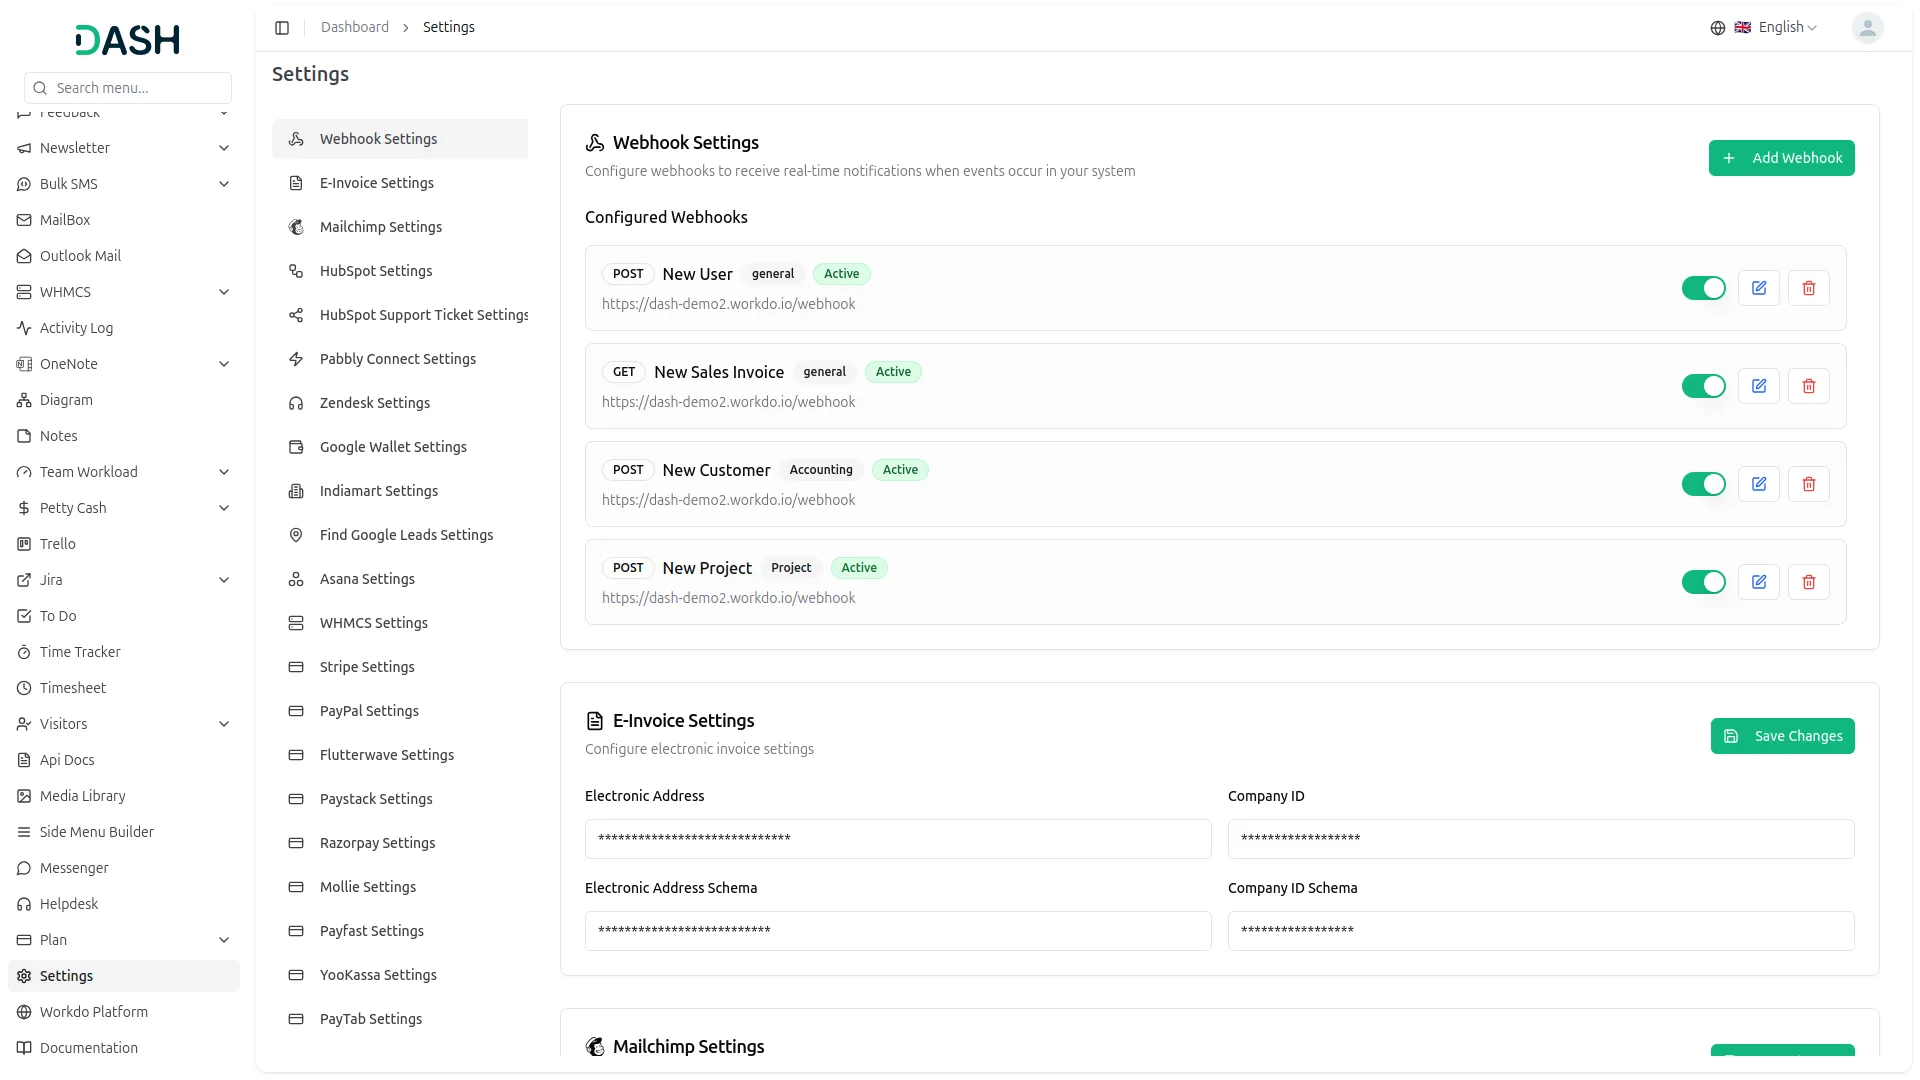Select Zendesk Settings in the settings menu
The height and width of the screenshot is (1080, 1920).
374,402
